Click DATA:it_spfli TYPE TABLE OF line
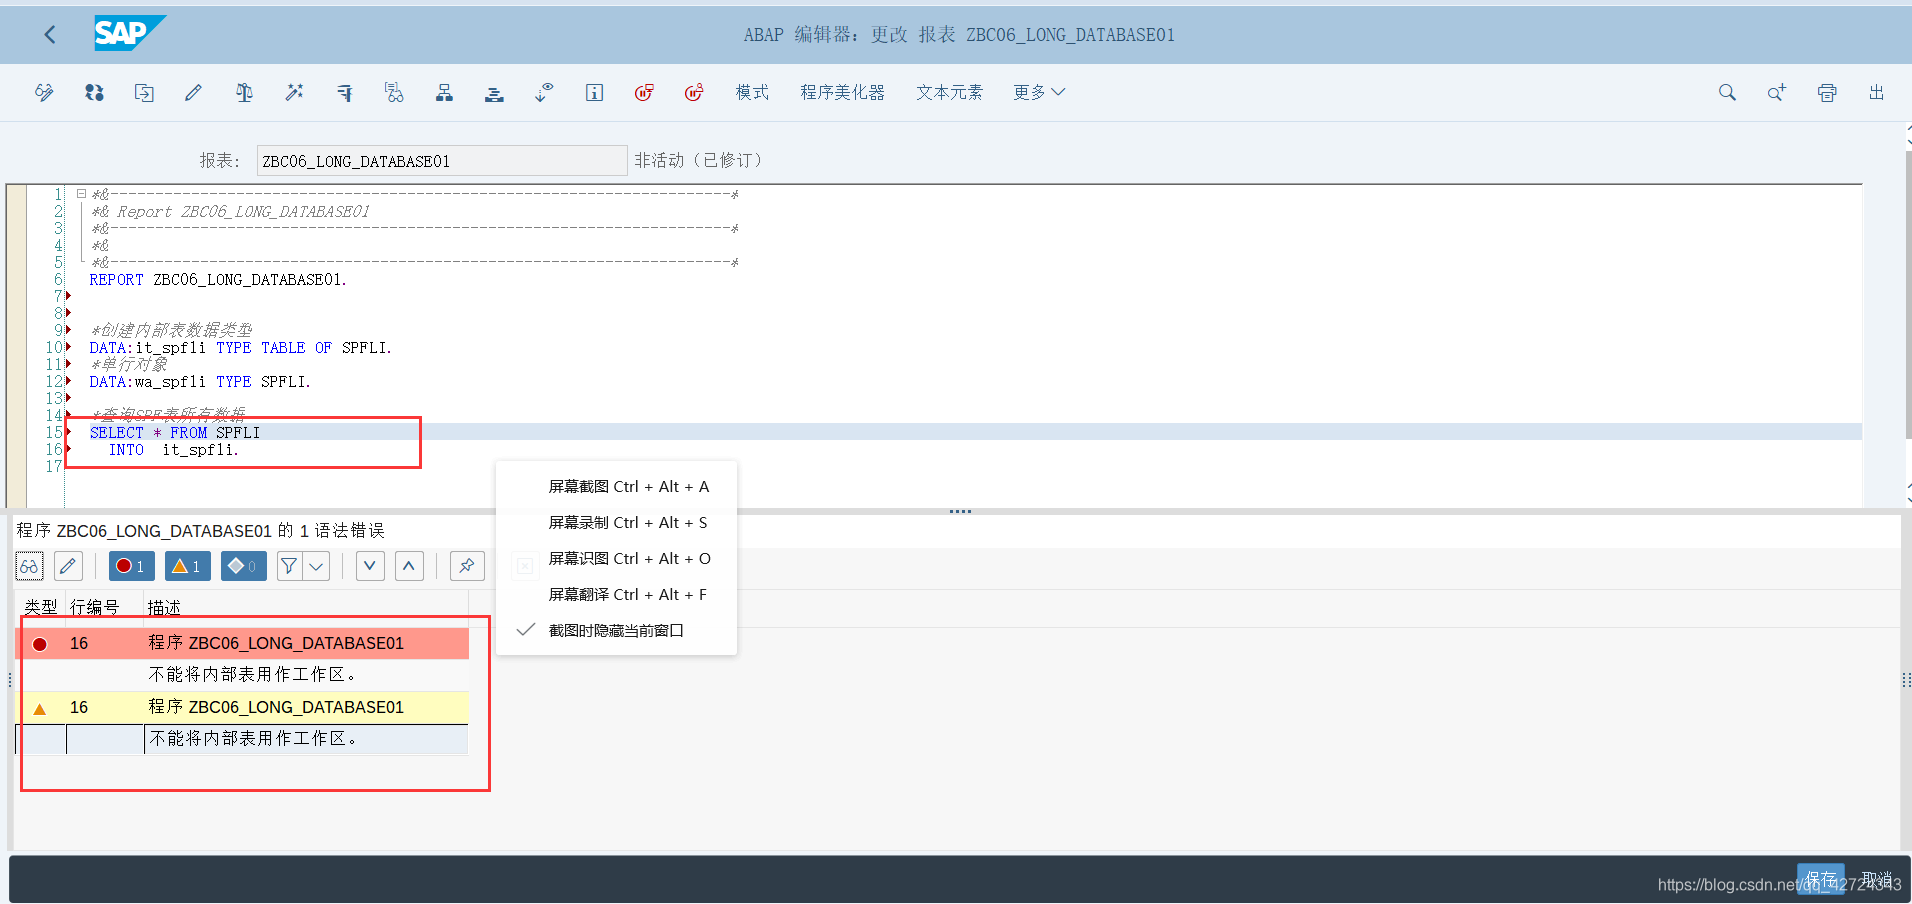The width and height of the screenshot is (1912, 904). (241, 348)
